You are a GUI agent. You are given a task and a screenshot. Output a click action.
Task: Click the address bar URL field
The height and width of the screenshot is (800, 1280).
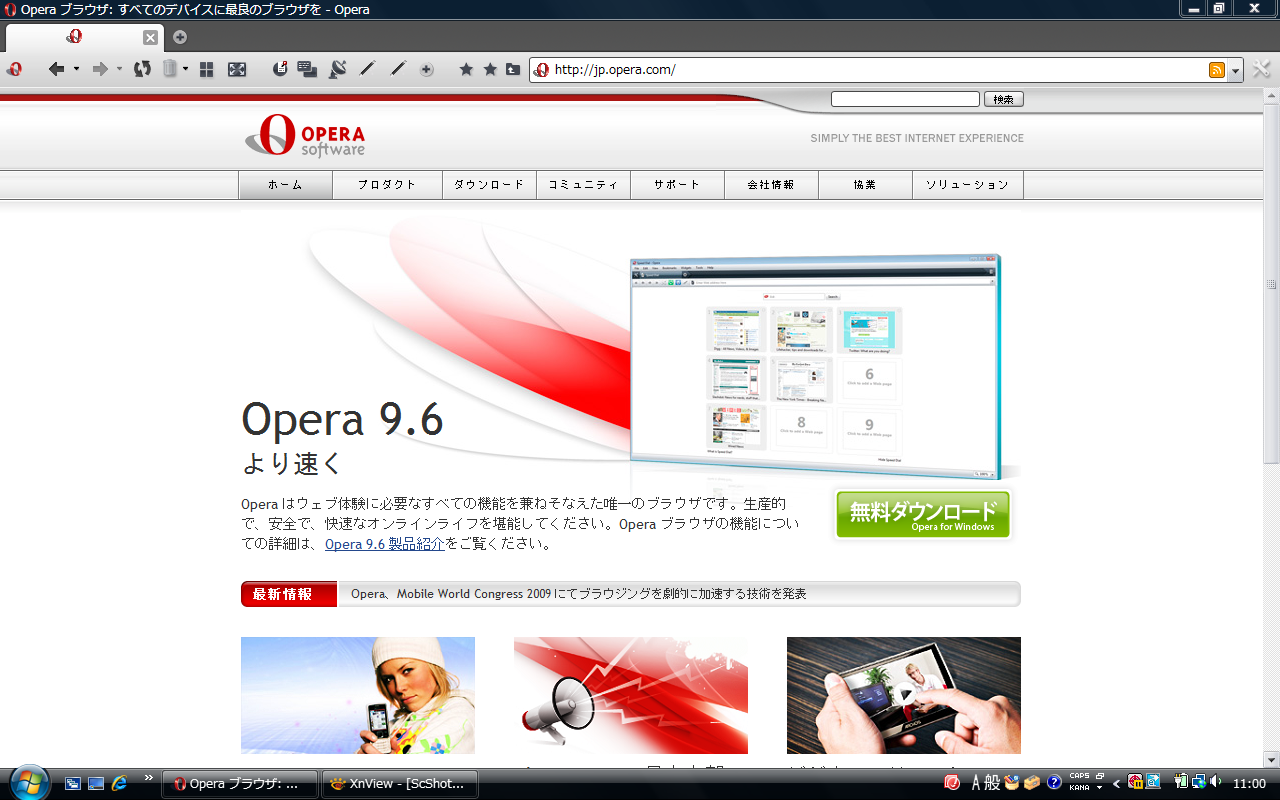coord(878,70)
